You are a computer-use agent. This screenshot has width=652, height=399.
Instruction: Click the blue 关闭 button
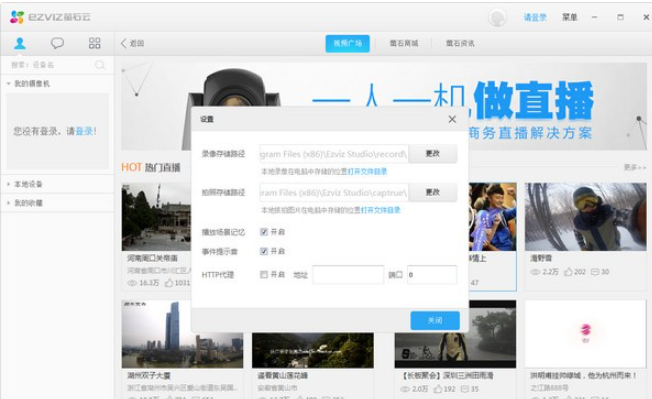click(x=435, y=320)
